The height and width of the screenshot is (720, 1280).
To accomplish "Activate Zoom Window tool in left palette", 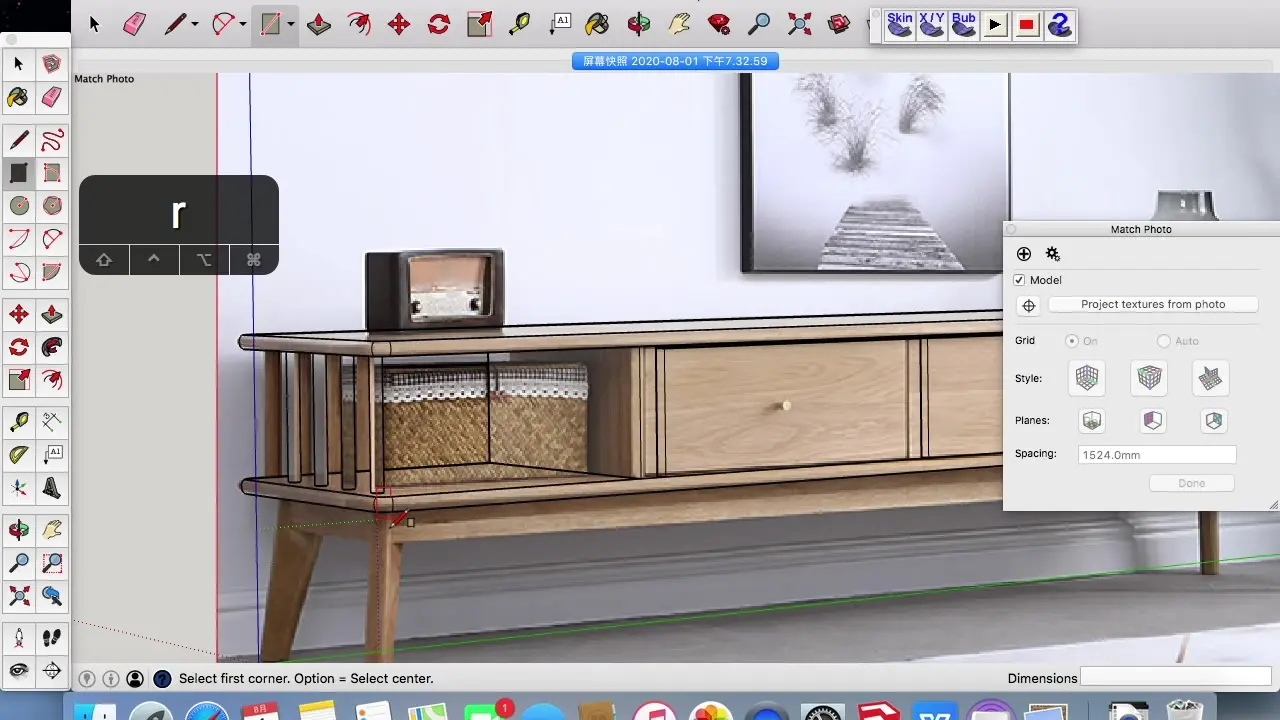I will [x=52, y=564].
